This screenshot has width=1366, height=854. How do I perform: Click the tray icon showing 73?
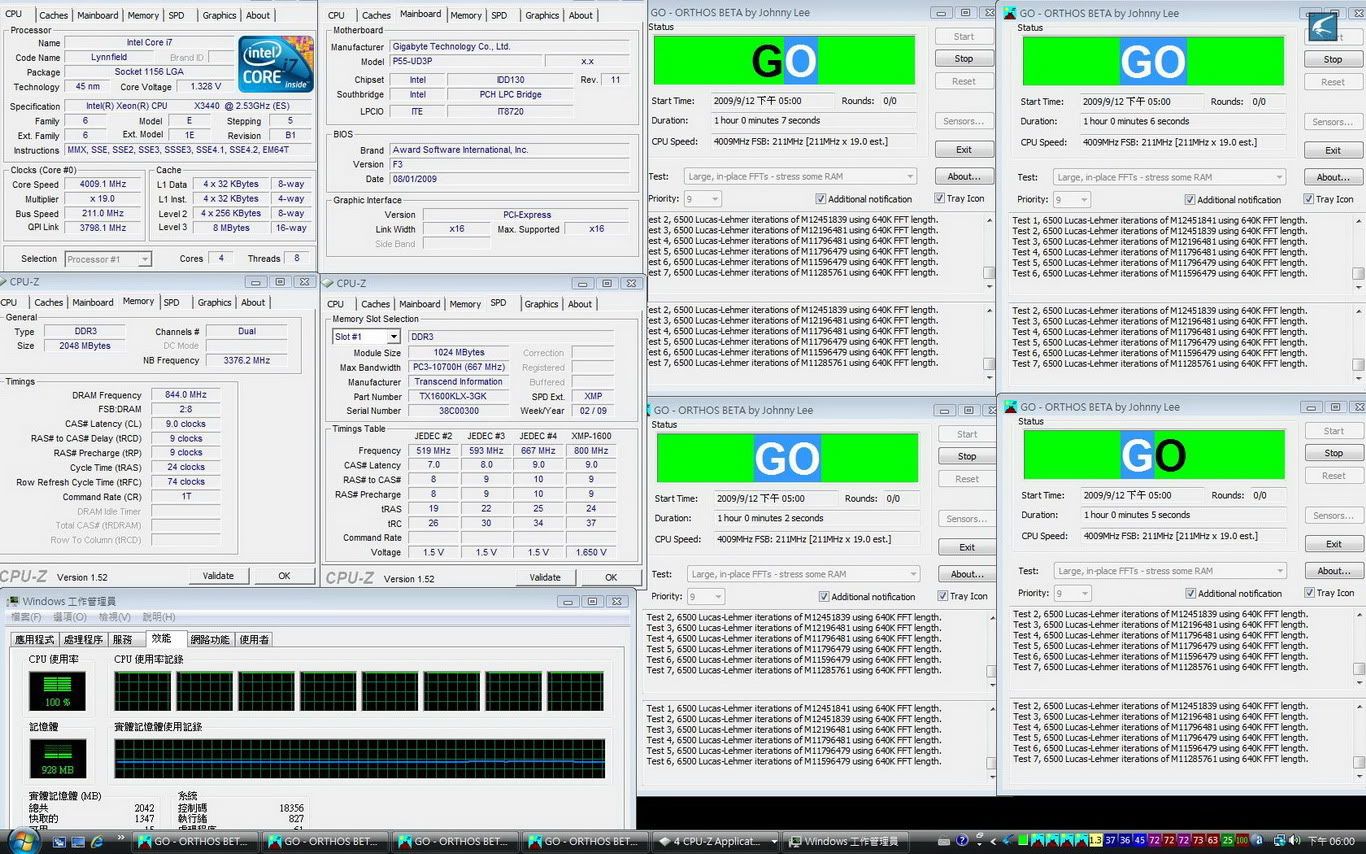point(1198,841)
